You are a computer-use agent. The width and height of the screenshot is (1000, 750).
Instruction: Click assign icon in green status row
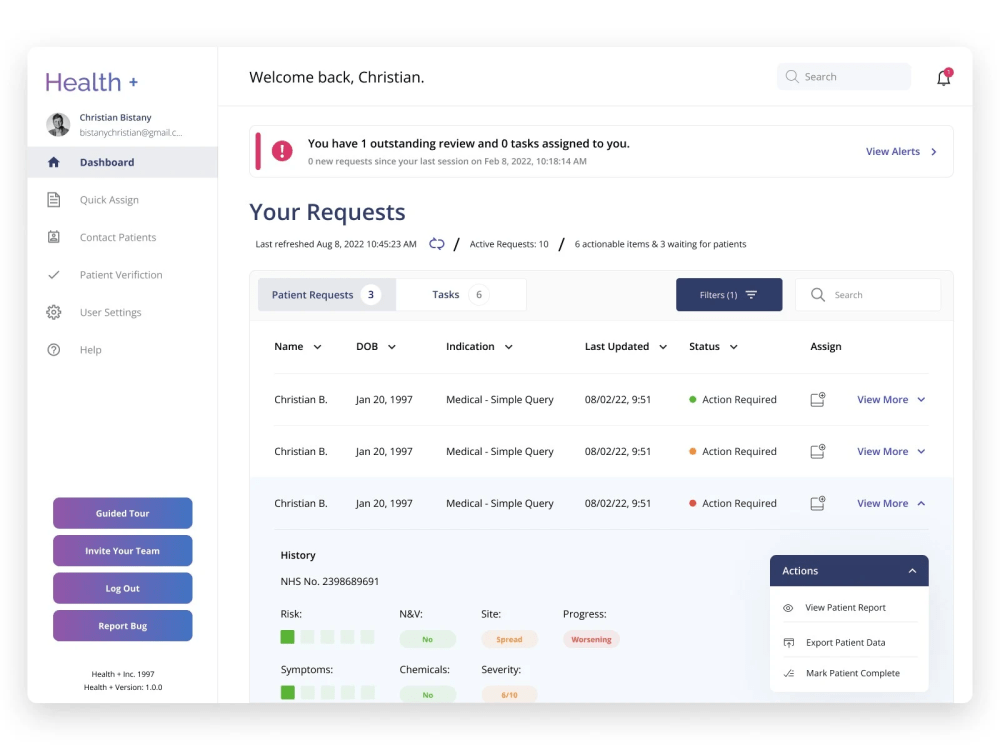pyautogui.click(x=818, y=399)
